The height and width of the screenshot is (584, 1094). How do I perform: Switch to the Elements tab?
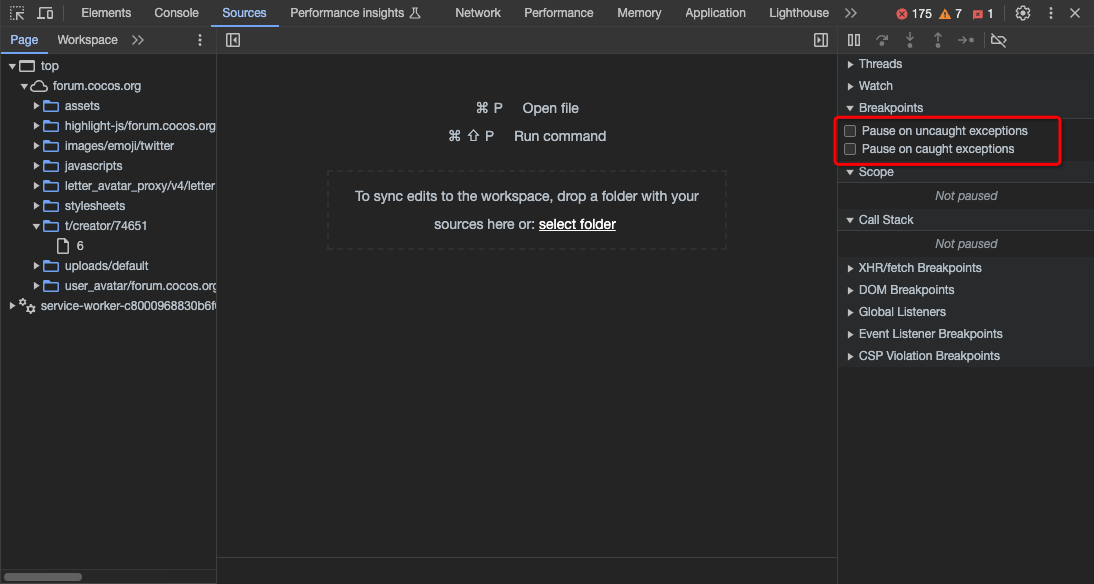[106, 13]
